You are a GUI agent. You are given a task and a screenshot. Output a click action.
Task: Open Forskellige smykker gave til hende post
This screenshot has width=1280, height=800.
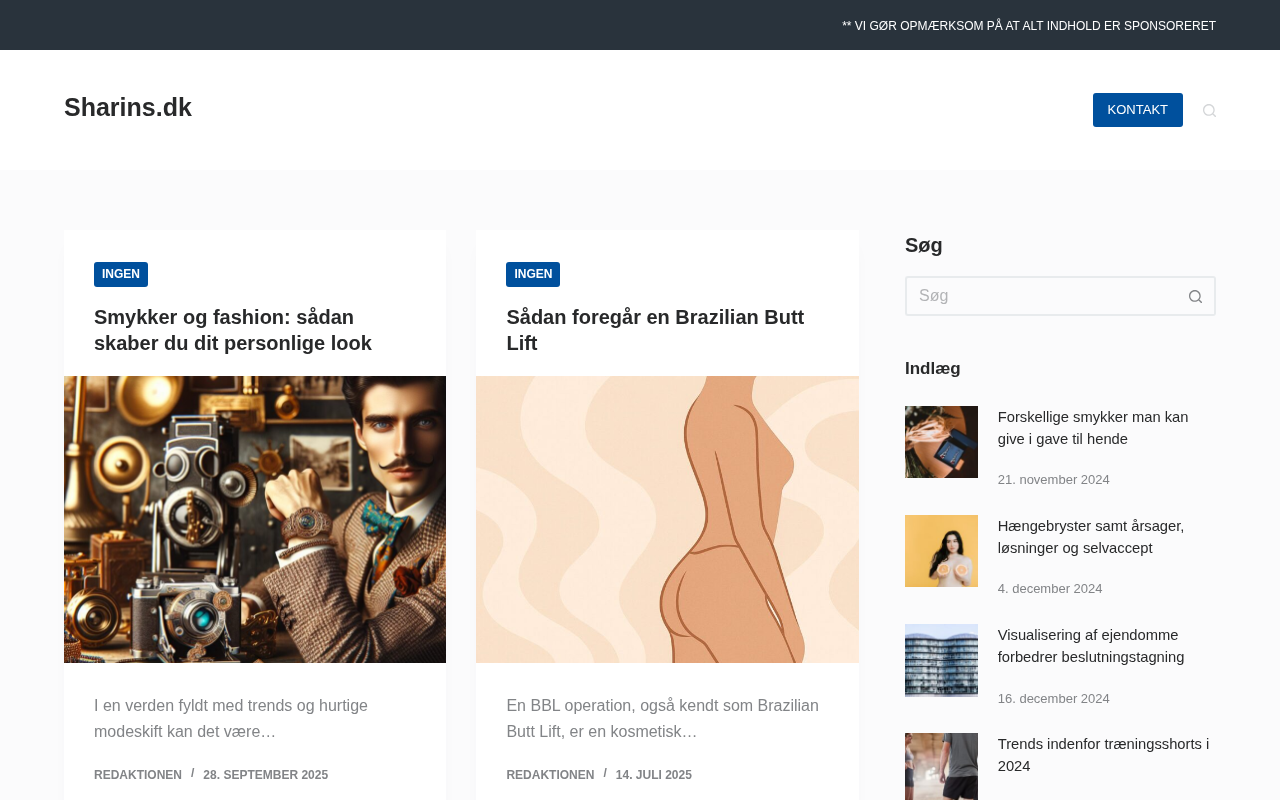(x=1093, y=428)
